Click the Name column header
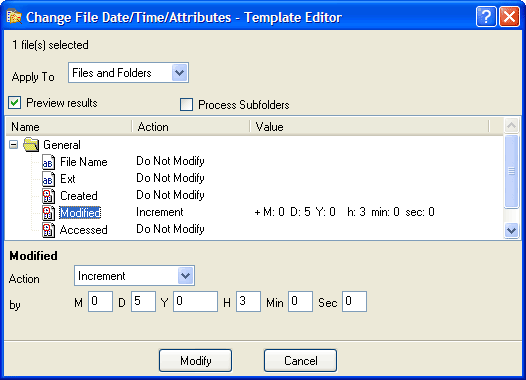This screenshot has width=526, height=380. click(x=69, y=127)
